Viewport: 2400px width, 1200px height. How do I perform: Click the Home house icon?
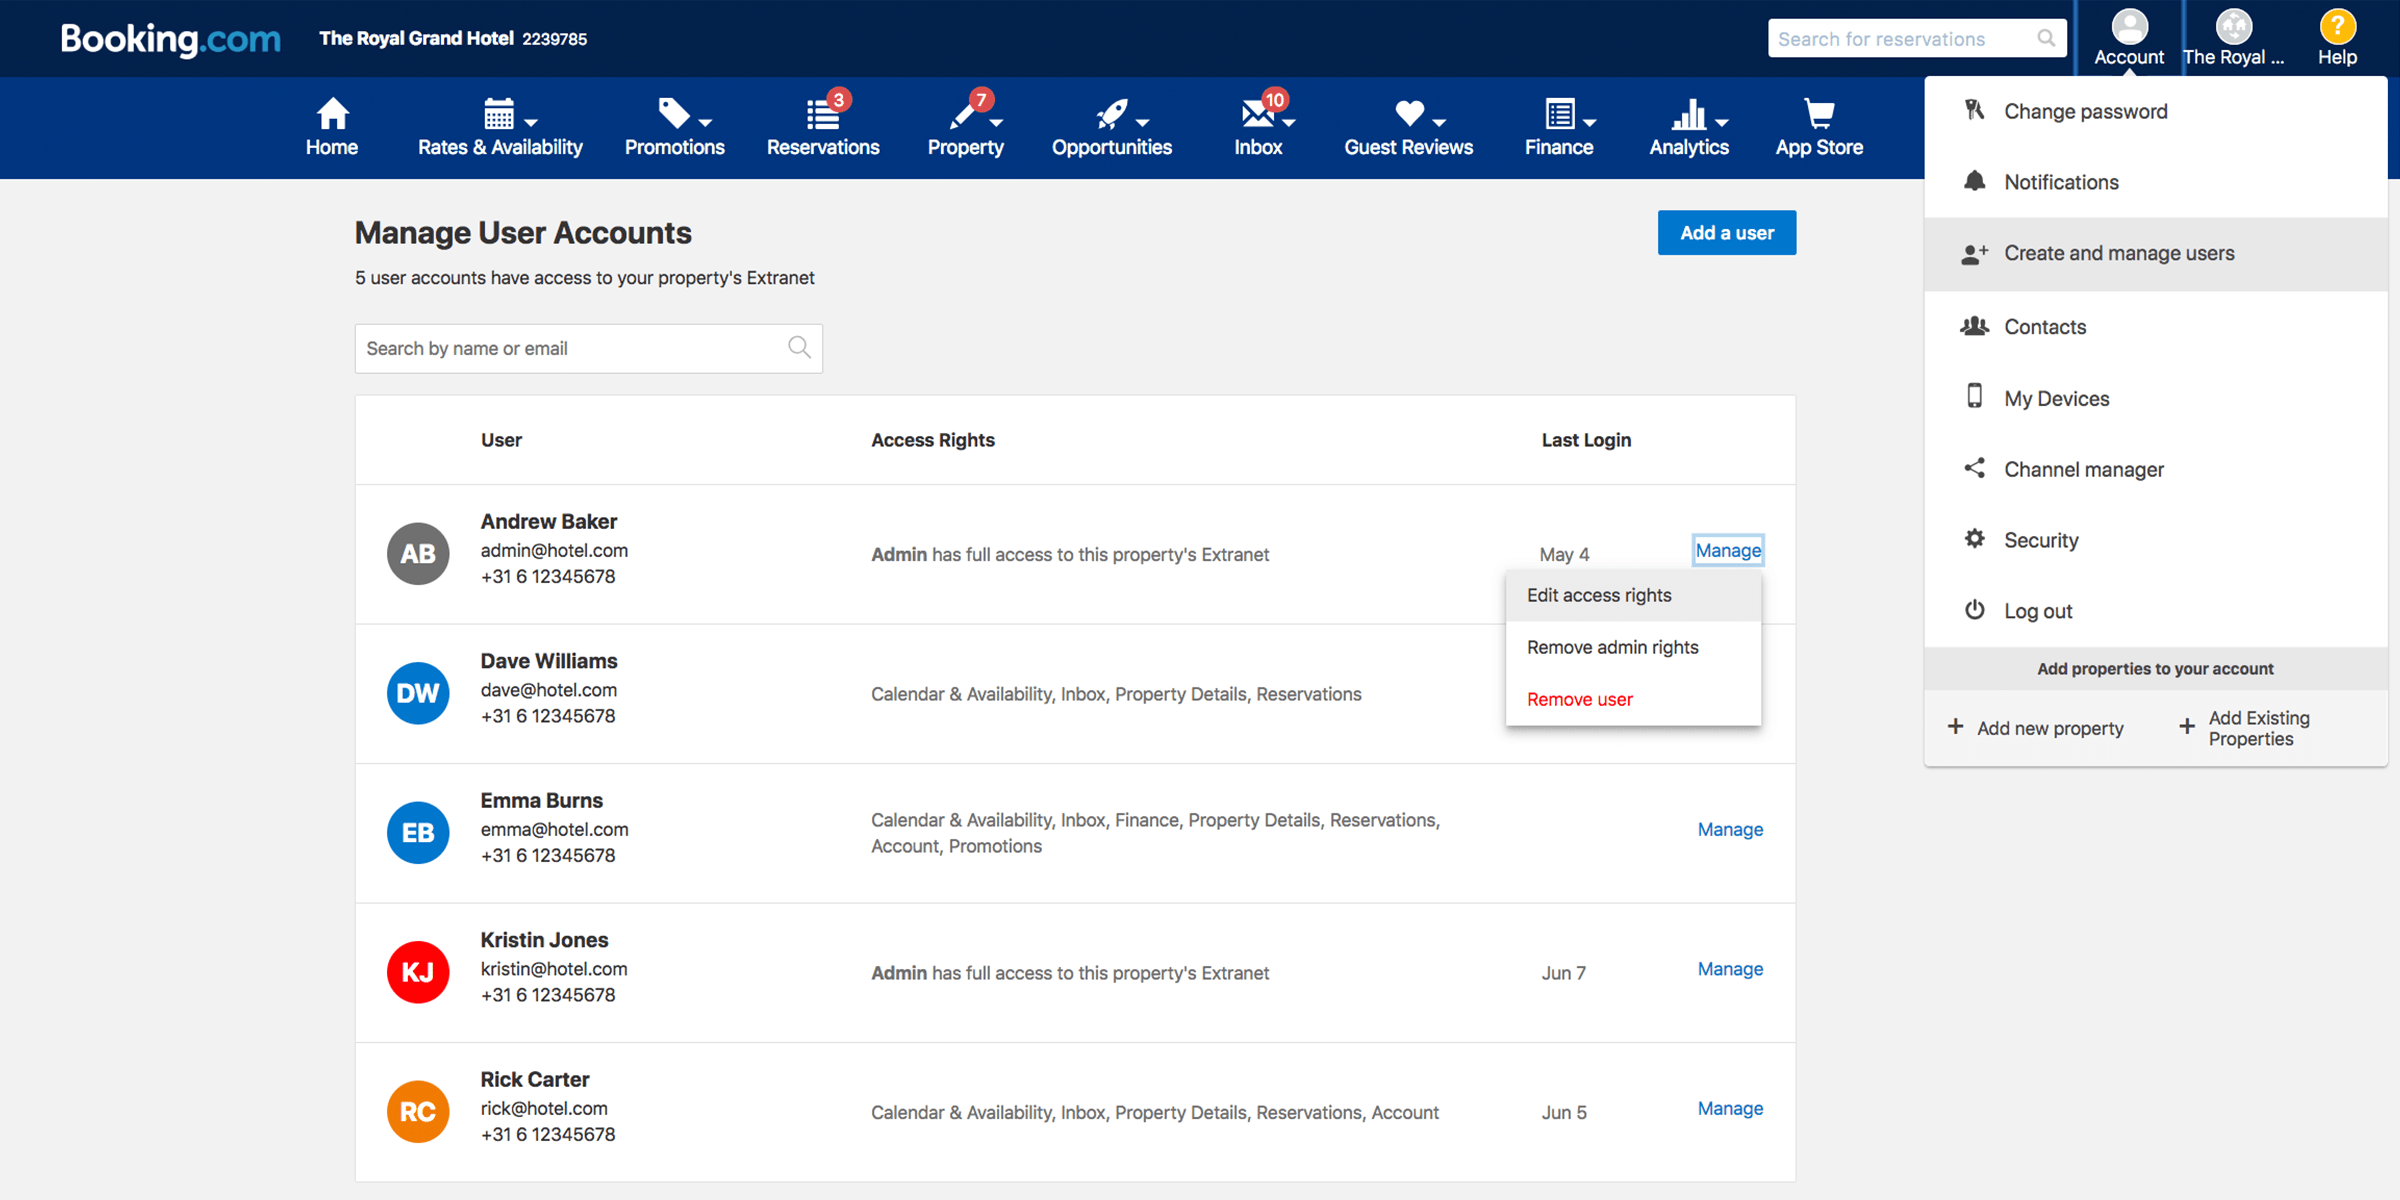tap(332, 114)
